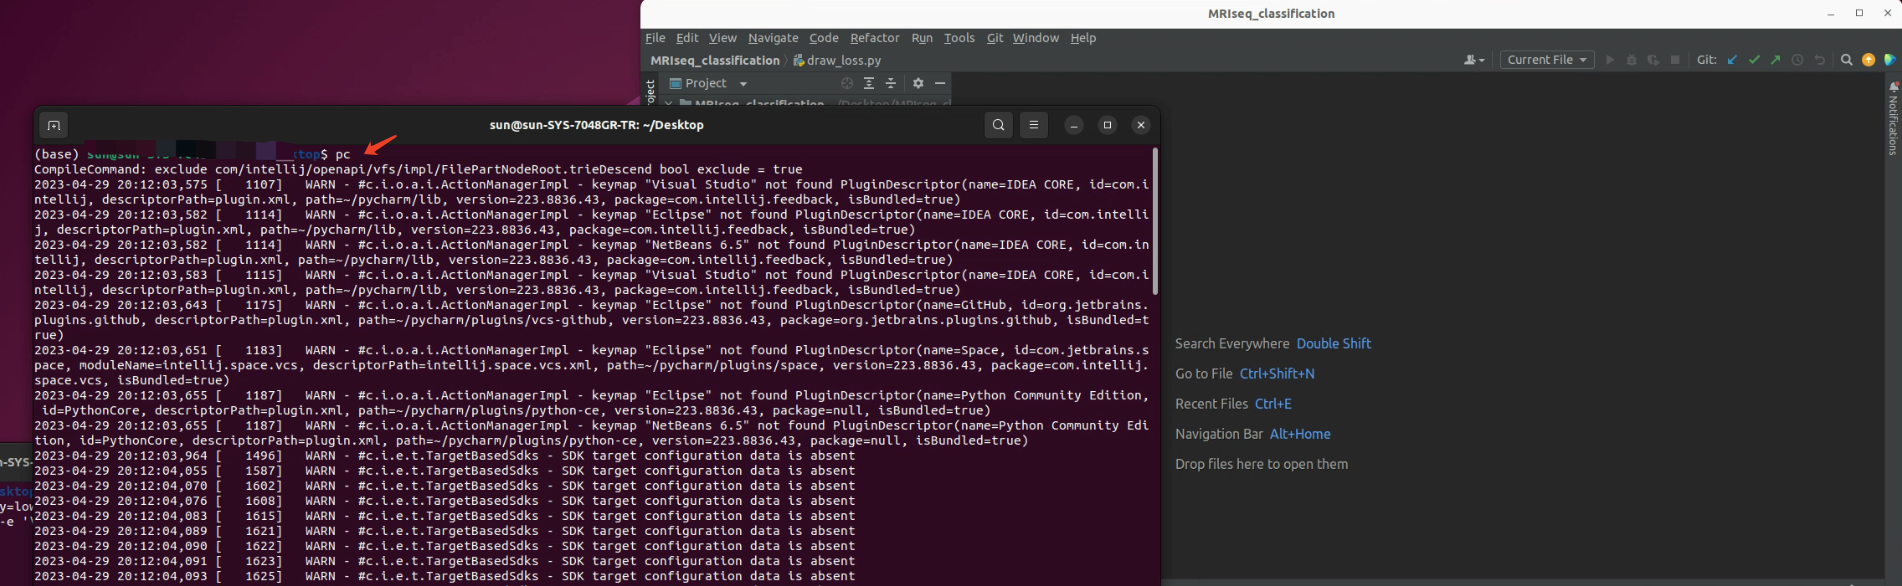Click Collapse All in Project panel
Image resolution: width=1902 pixels, height=586 pixels.
(891, 83)
